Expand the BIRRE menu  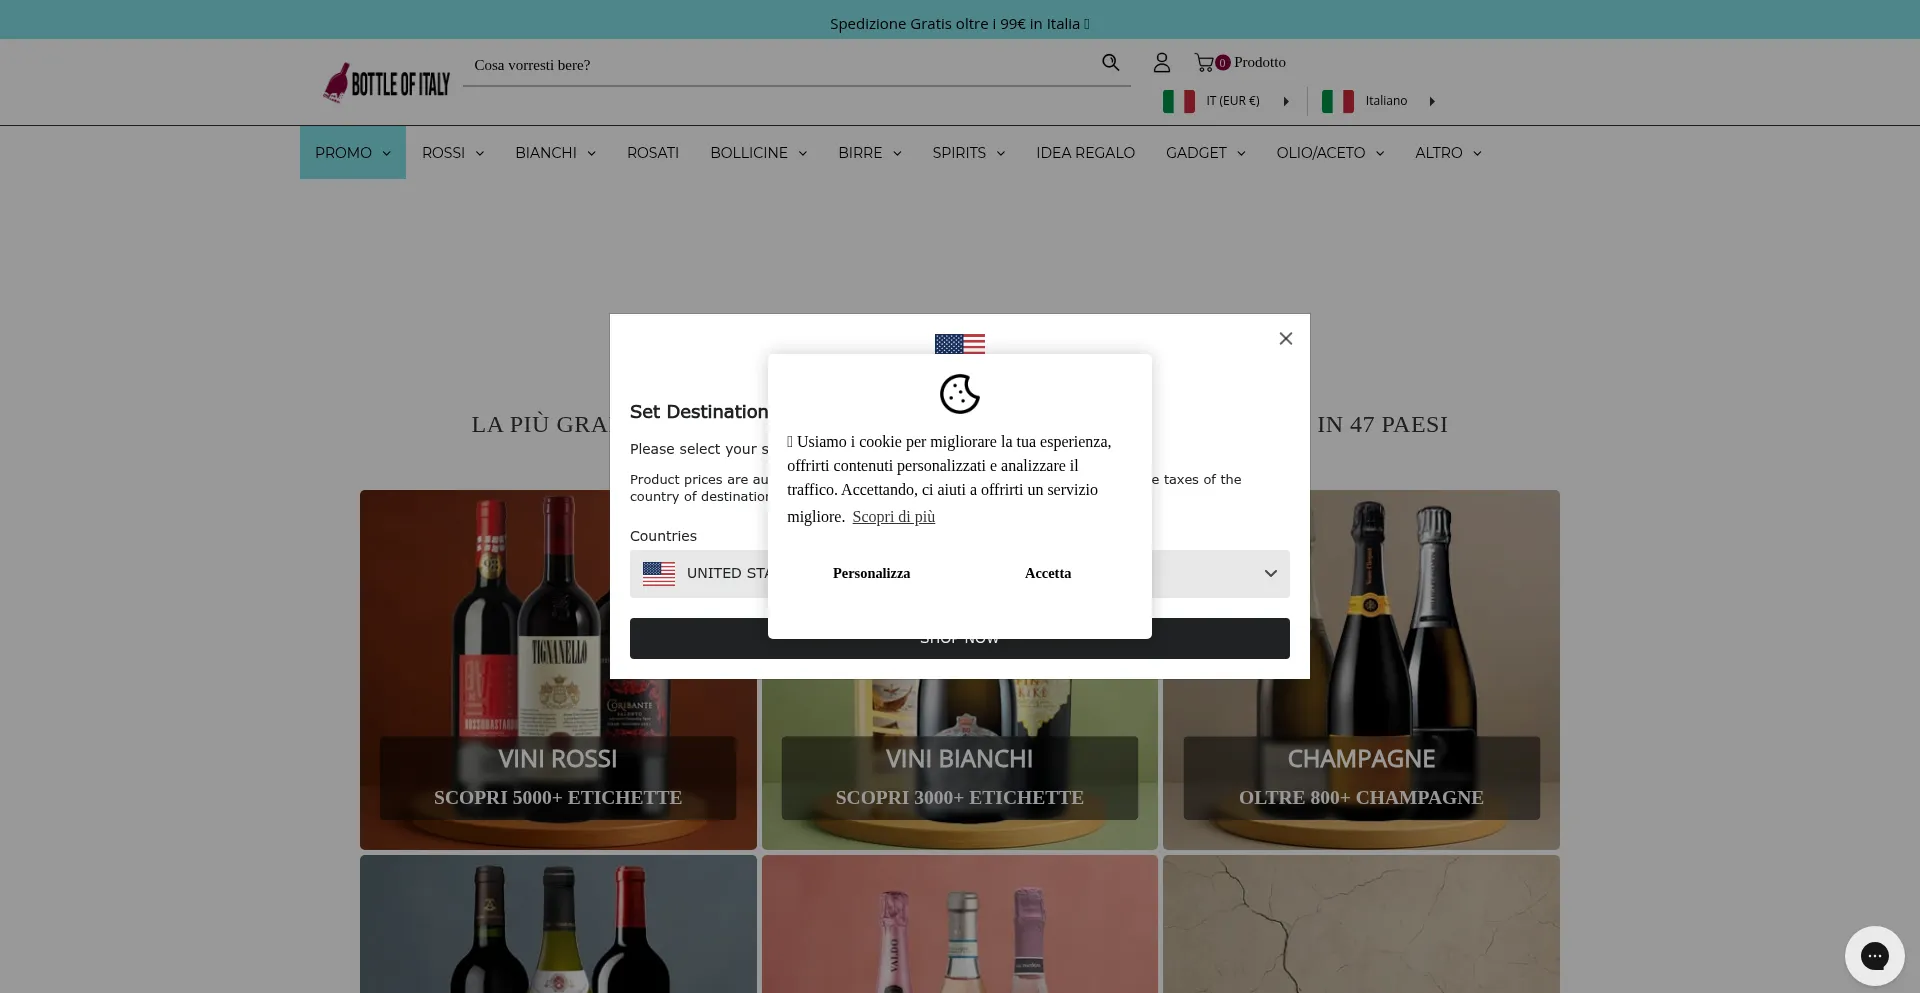tap(870, 153)
